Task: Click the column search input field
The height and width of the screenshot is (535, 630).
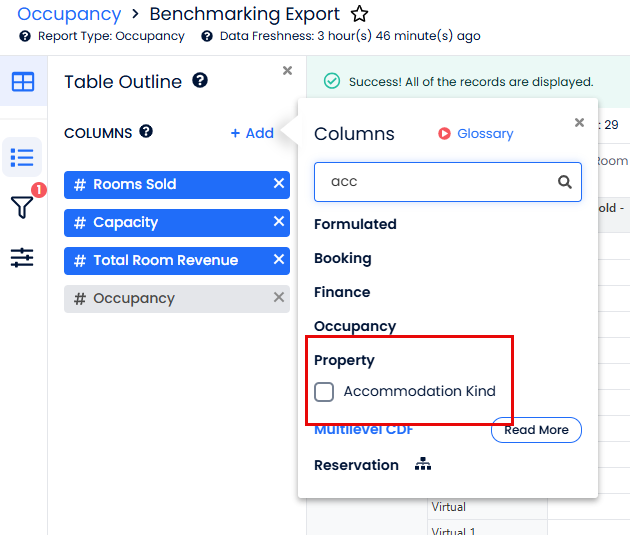Action: [x=435, y=182]
